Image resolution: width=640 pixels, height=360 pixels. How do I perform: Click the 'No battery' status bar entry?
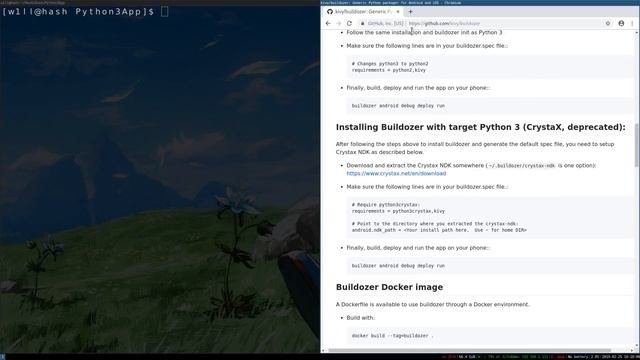(578, 357)
